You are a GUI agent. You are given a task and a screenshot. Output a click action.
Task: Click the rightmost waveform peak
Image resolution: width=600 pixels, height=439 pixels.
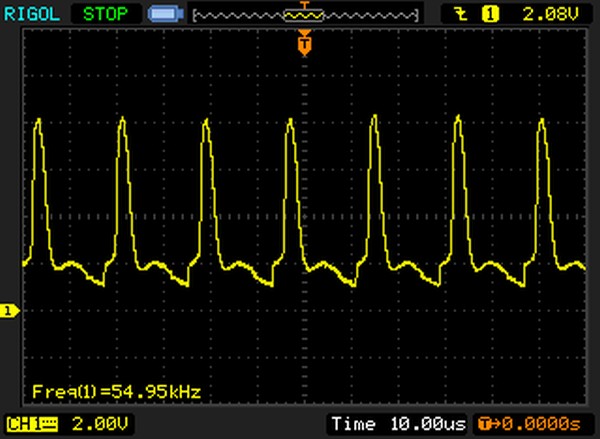(542, 121)
